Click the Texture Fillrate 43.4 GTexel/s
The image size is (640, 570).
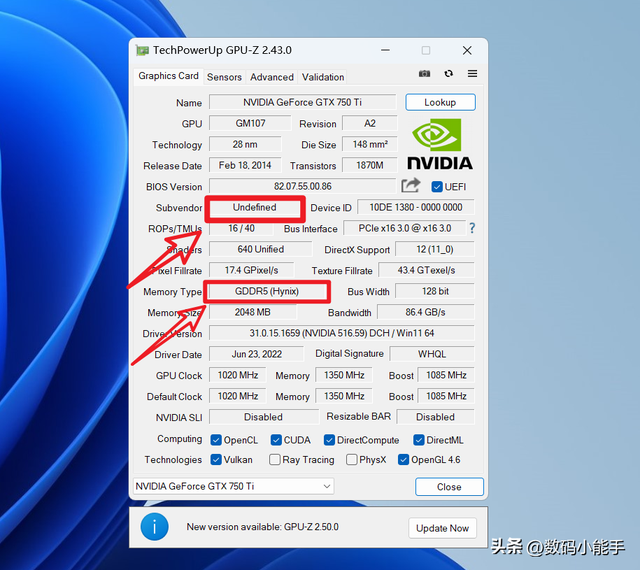coord(426,270)
